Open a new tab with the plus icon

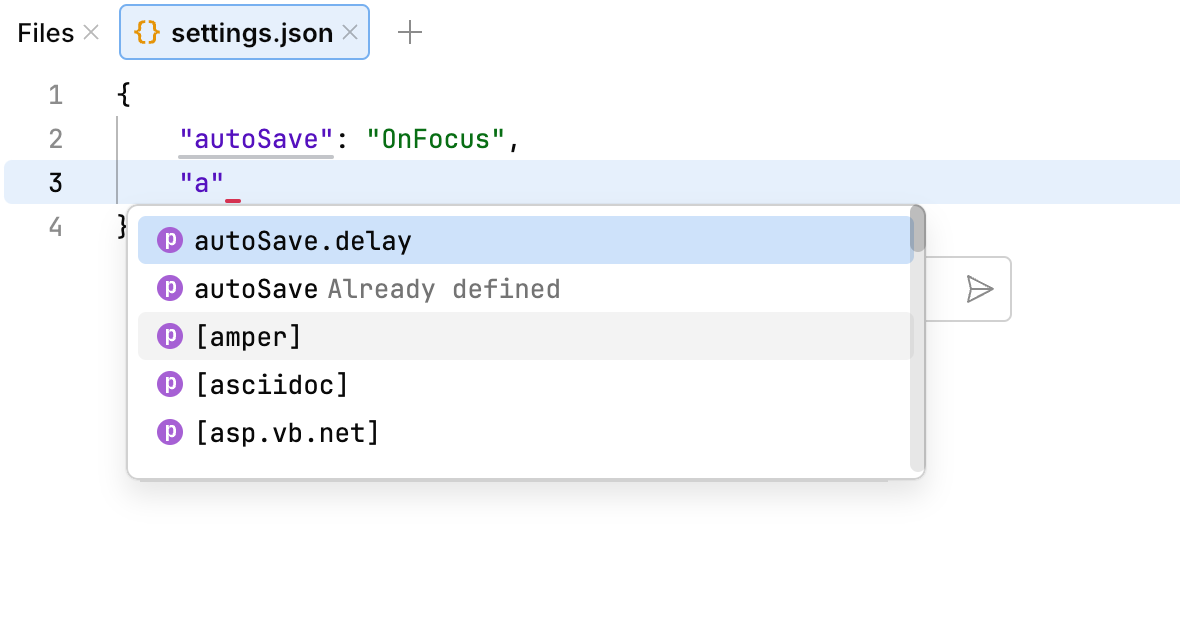[409, 32]
